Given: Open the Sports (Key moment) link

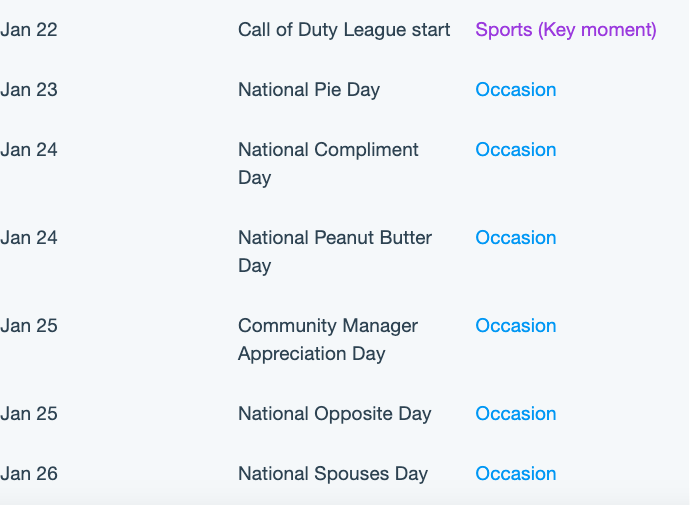Looking at the screenshot, I should click(566, 30).
